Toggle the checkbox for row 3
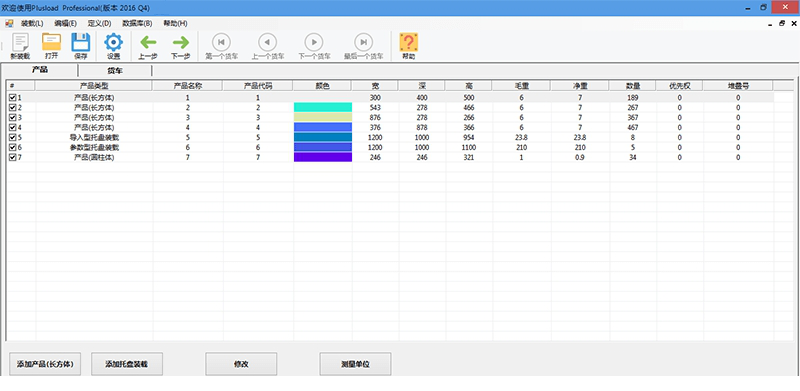Viewport: 800px width, 391px height. pos(12,117)
